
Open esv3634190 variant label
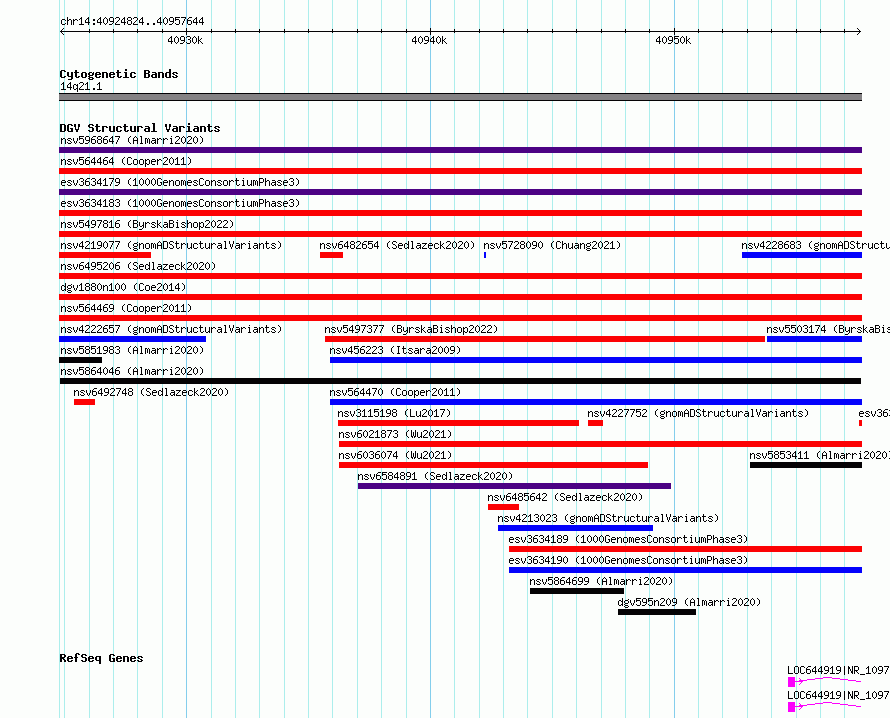point(628,560)
